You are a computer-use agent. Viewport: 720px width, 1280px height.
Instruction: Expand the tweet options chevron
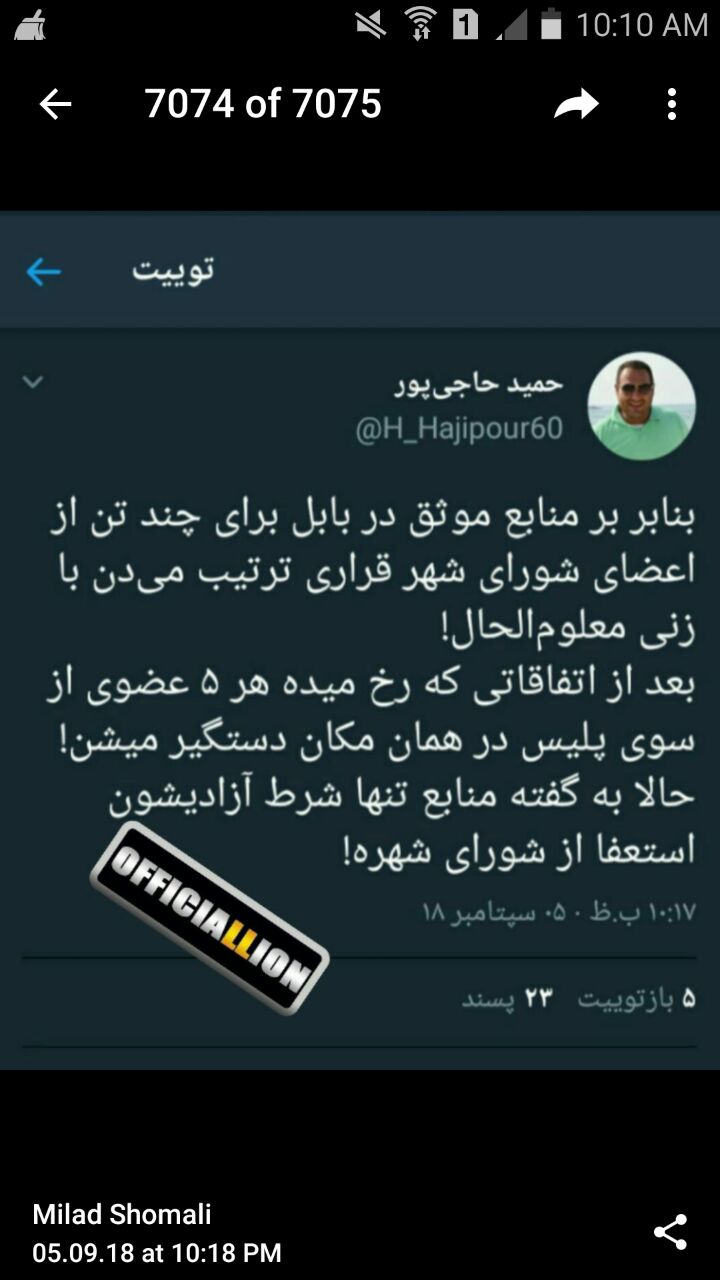[x=33, y=381]
